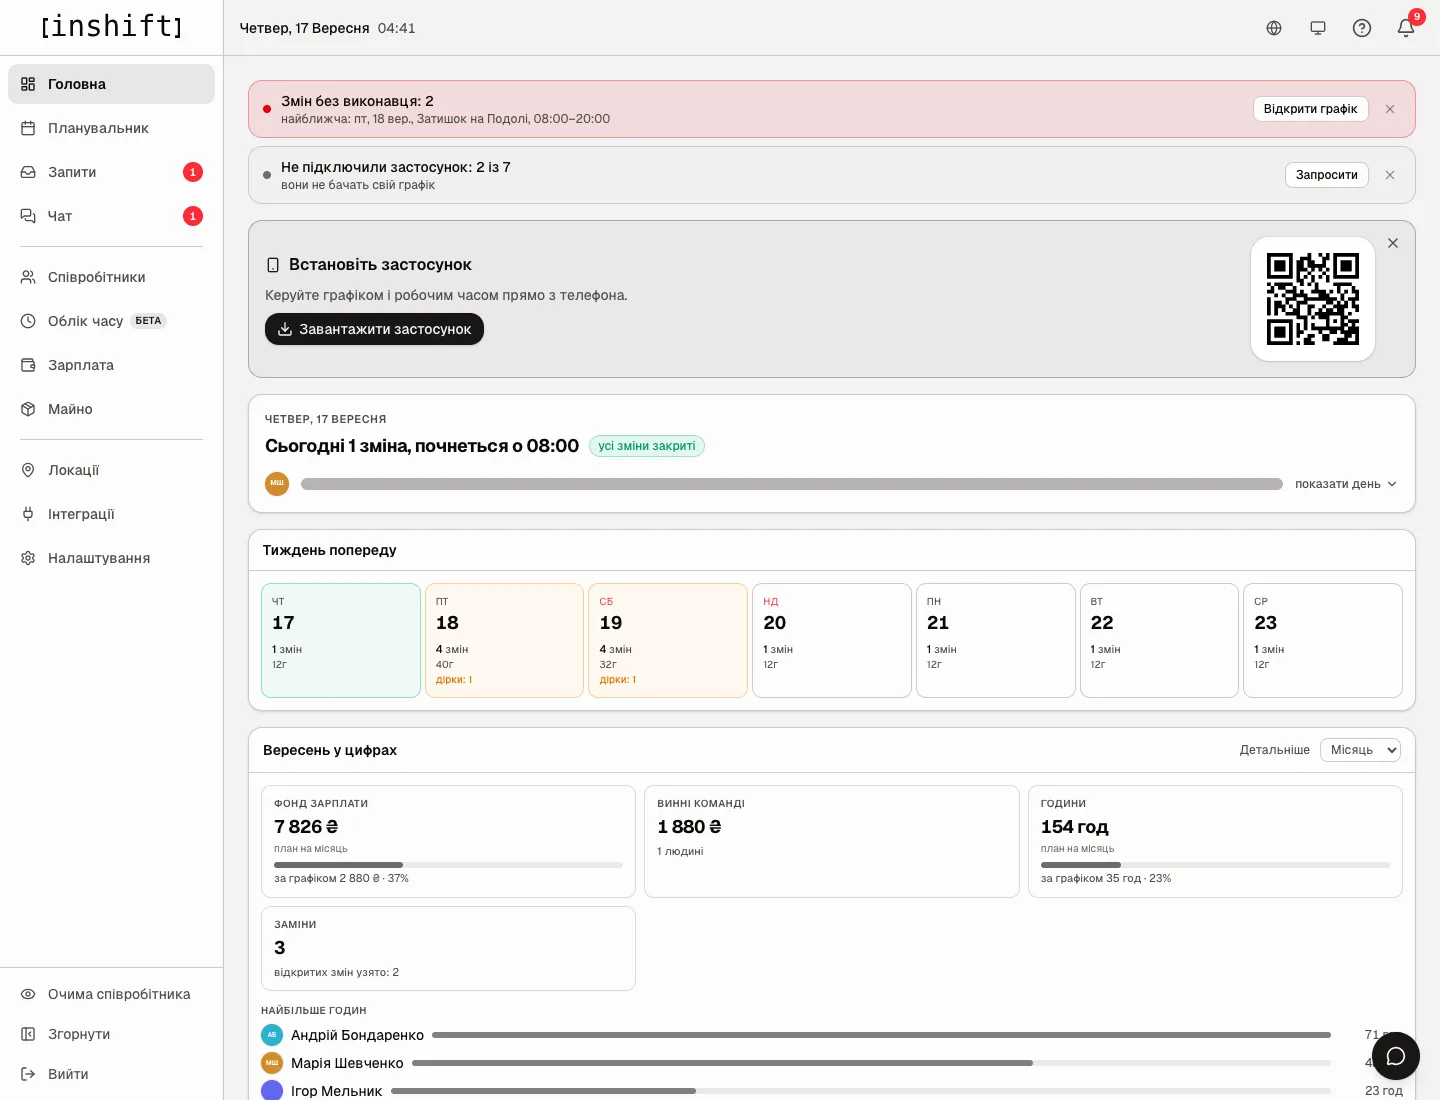Viewport: 1440px width, 1100px height.
Task: Expand показати день
Action: tap(1346, 484)
